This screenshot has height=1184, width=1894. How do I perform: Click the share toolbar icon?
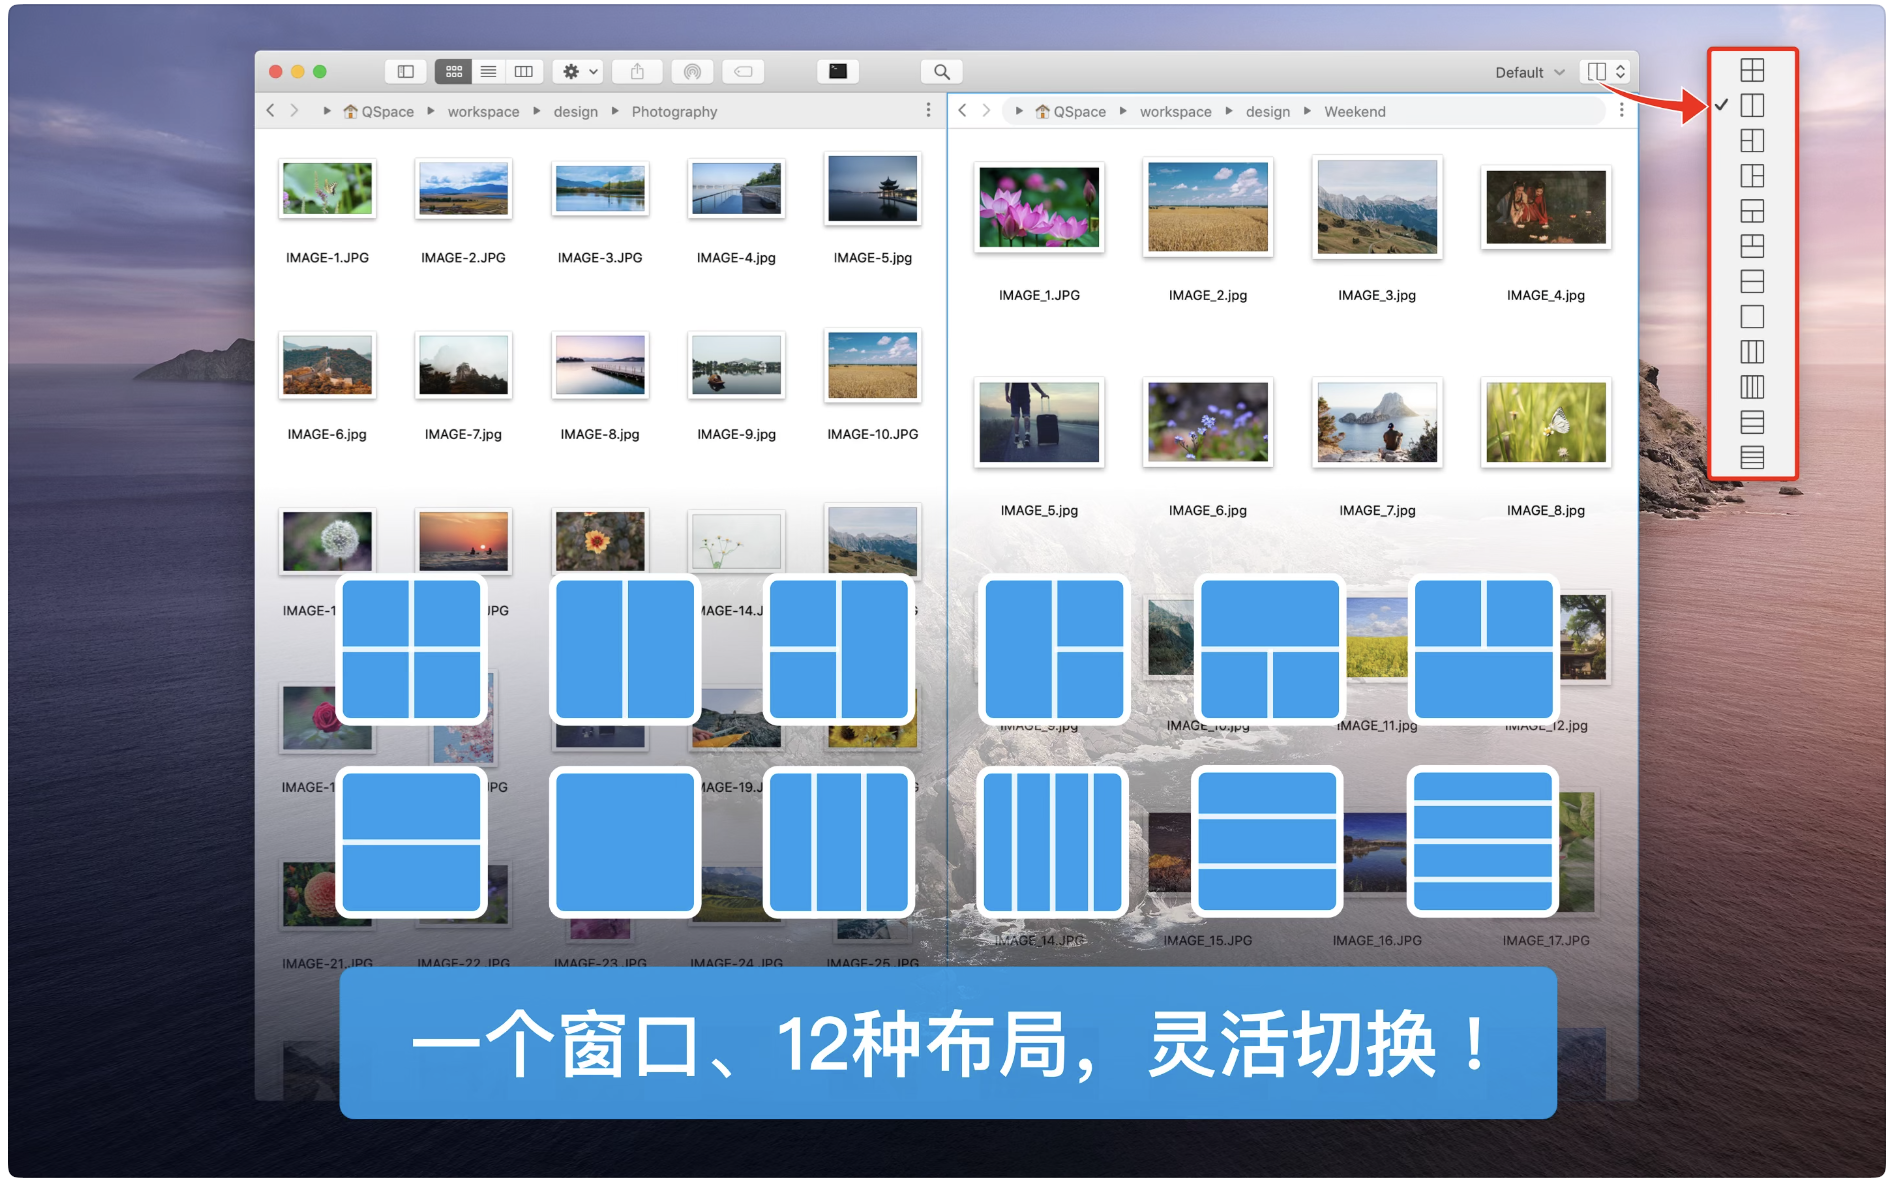coord(637,72)
